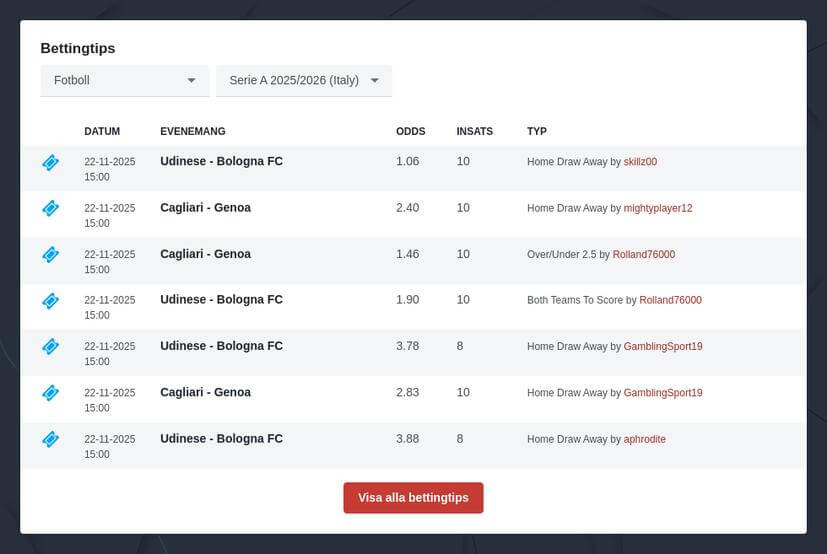Image resolution: width=827 pixels, height=554 pixels.
Task: Open Rolland76000 link on Both Teams To Score tip
Action: pos(670,300)
